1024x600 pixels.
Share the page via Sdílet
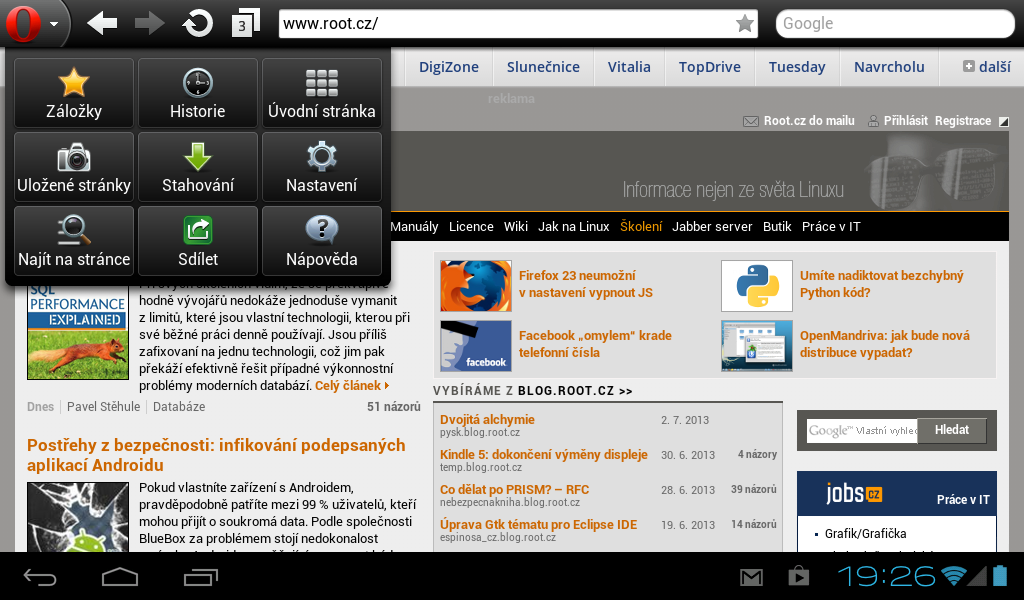click(197, 240)
